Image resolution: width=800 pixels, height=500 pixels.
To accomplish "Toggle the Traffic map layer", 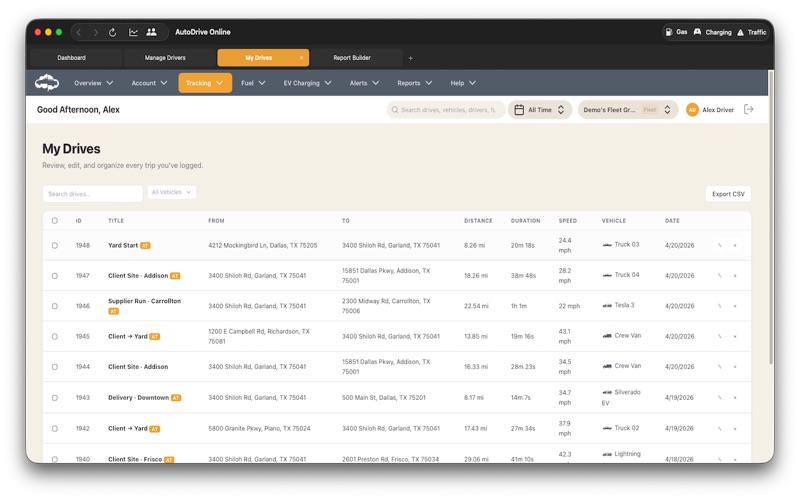I will [752, 32].
